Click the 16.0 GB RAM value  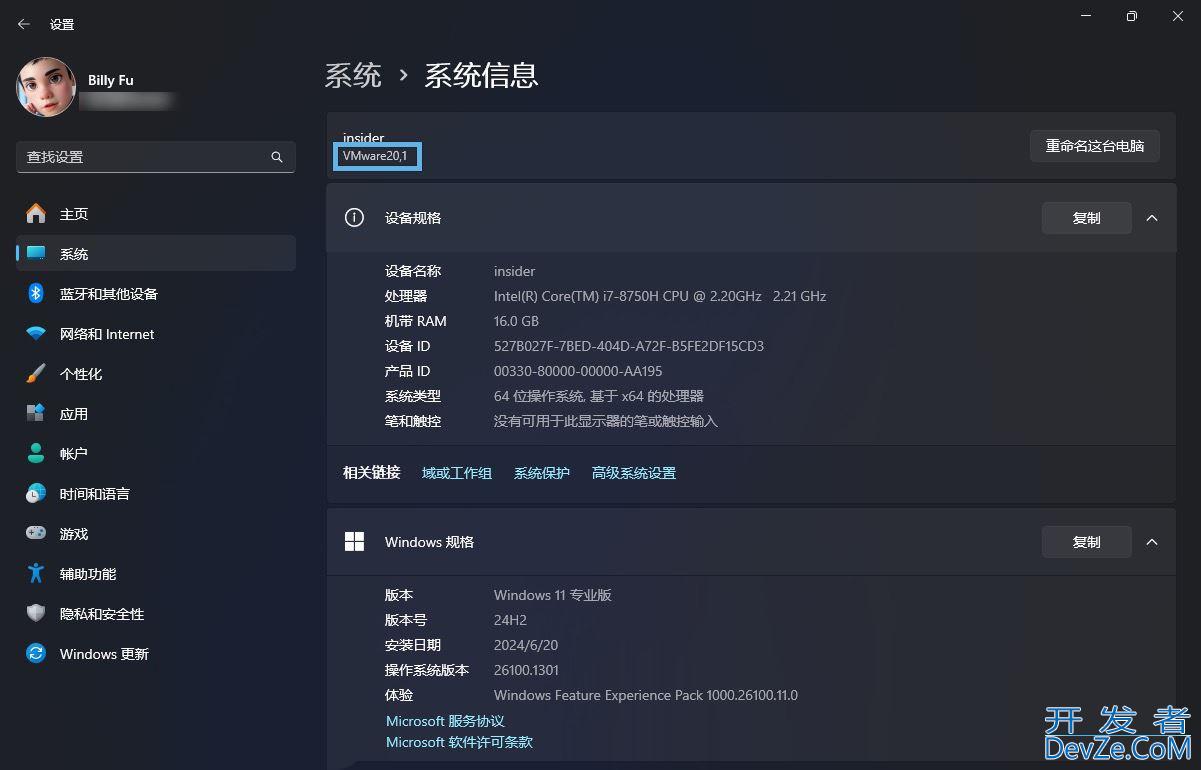[516, 321]
